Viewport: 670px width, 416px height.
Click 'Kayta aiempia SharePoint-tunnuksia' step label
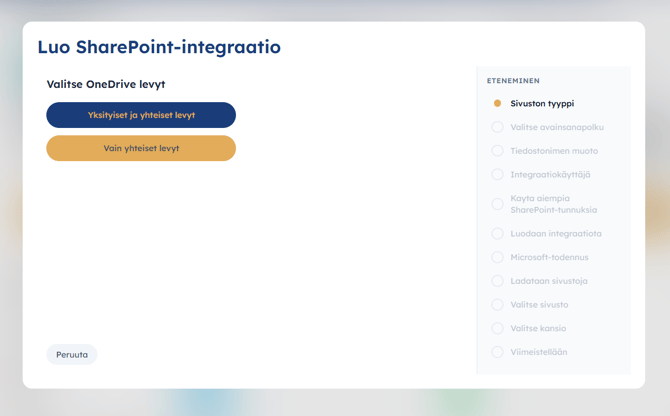pos(554,204)
